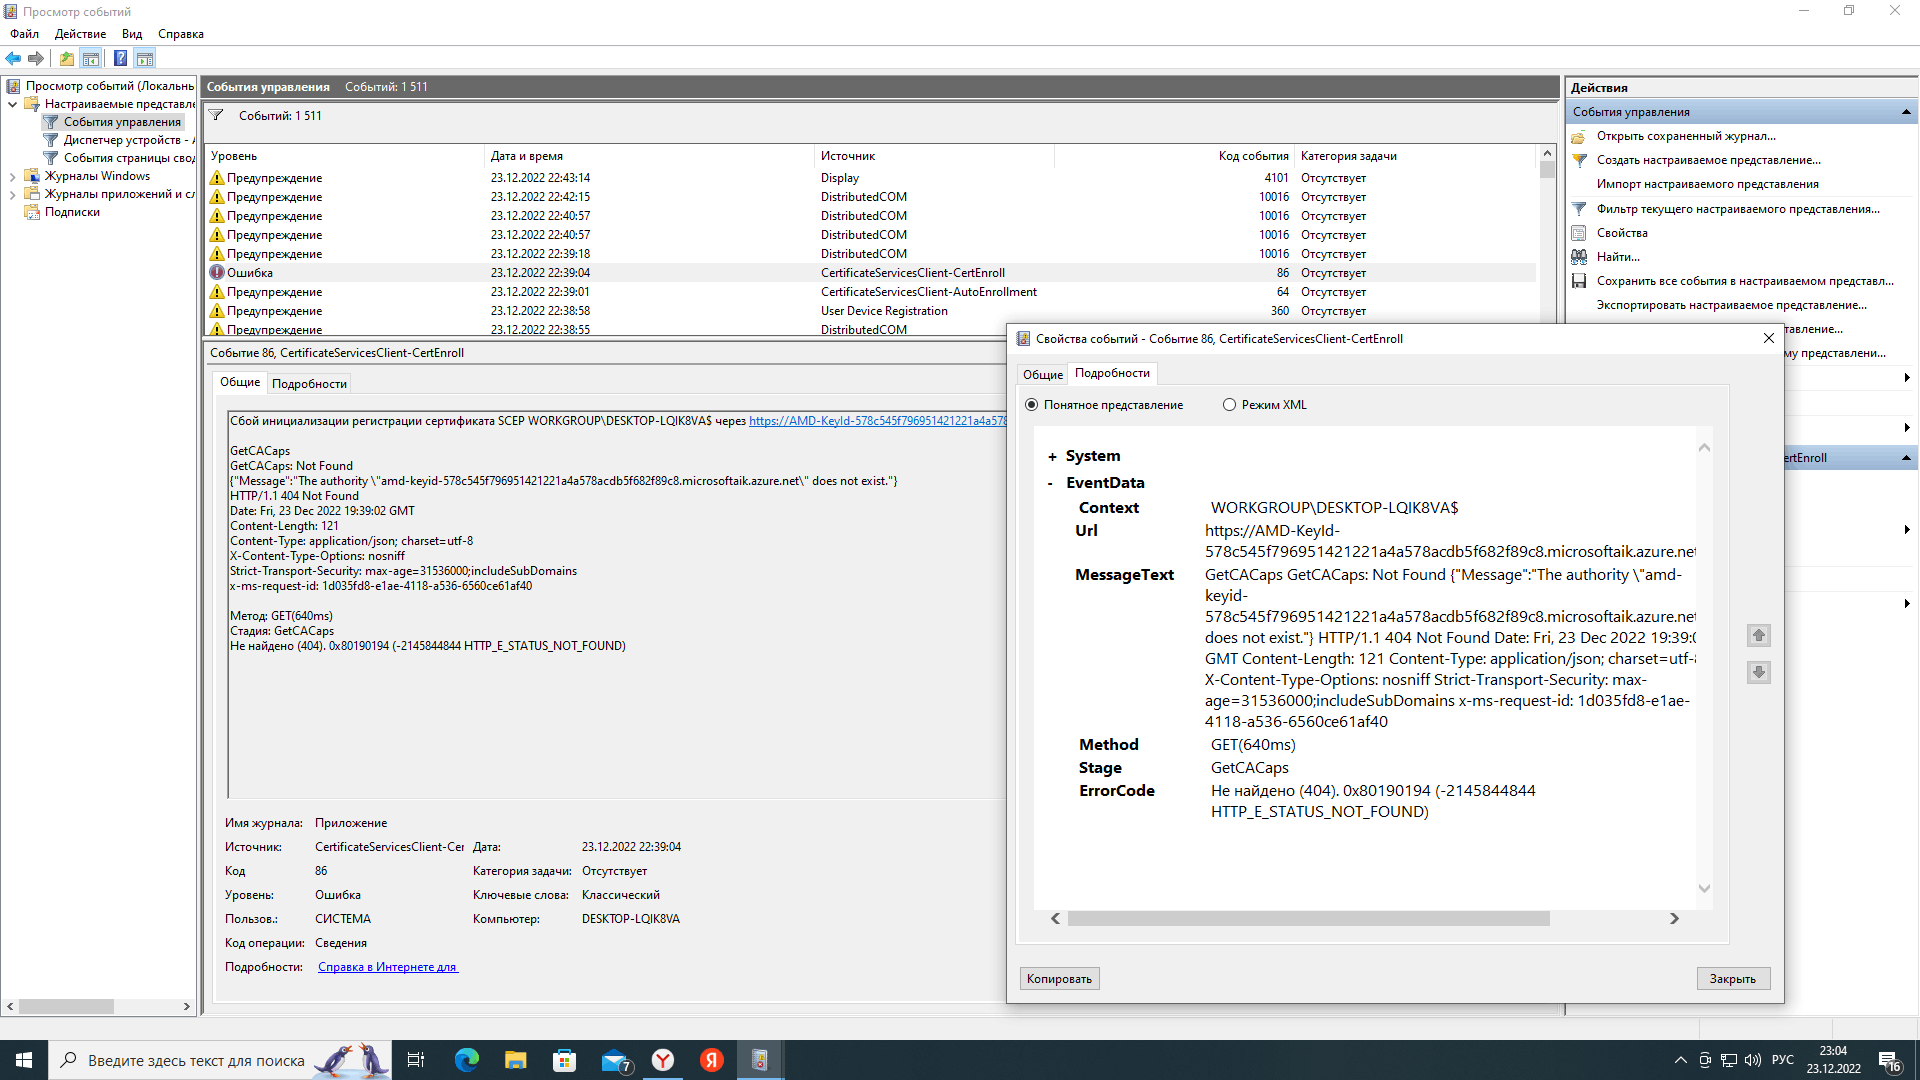Open File Explorer from taskbar
This screenshot has width=1920, height=1080.
coord(516,1060)
